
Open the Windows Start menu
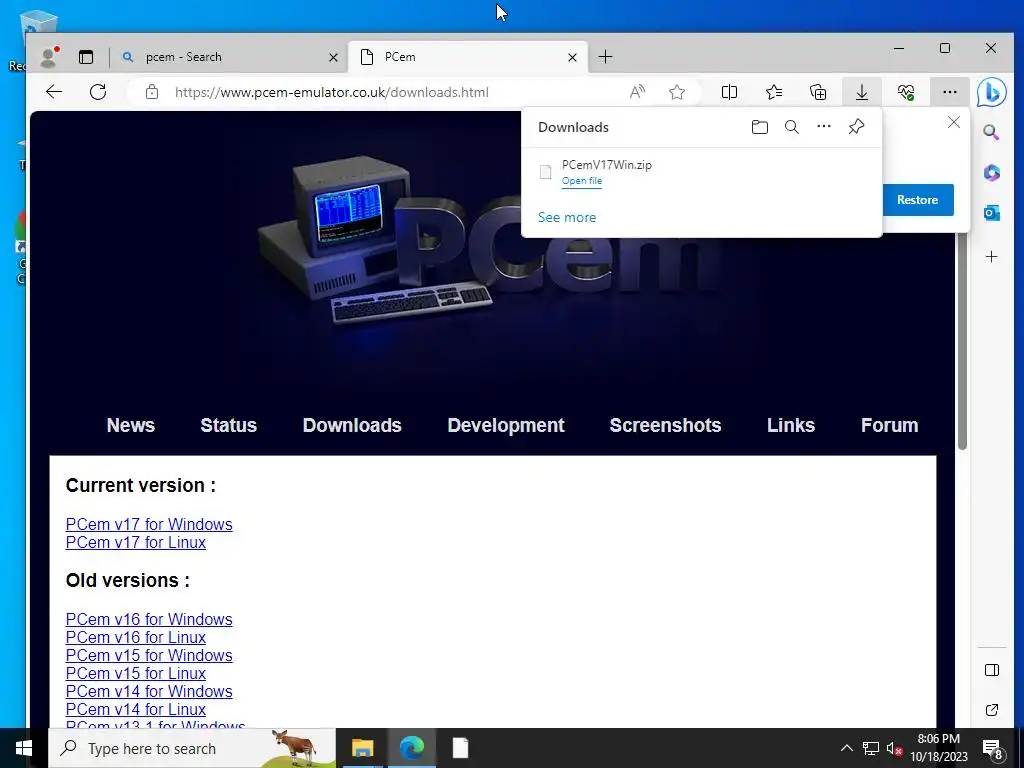tap(24, 748)
